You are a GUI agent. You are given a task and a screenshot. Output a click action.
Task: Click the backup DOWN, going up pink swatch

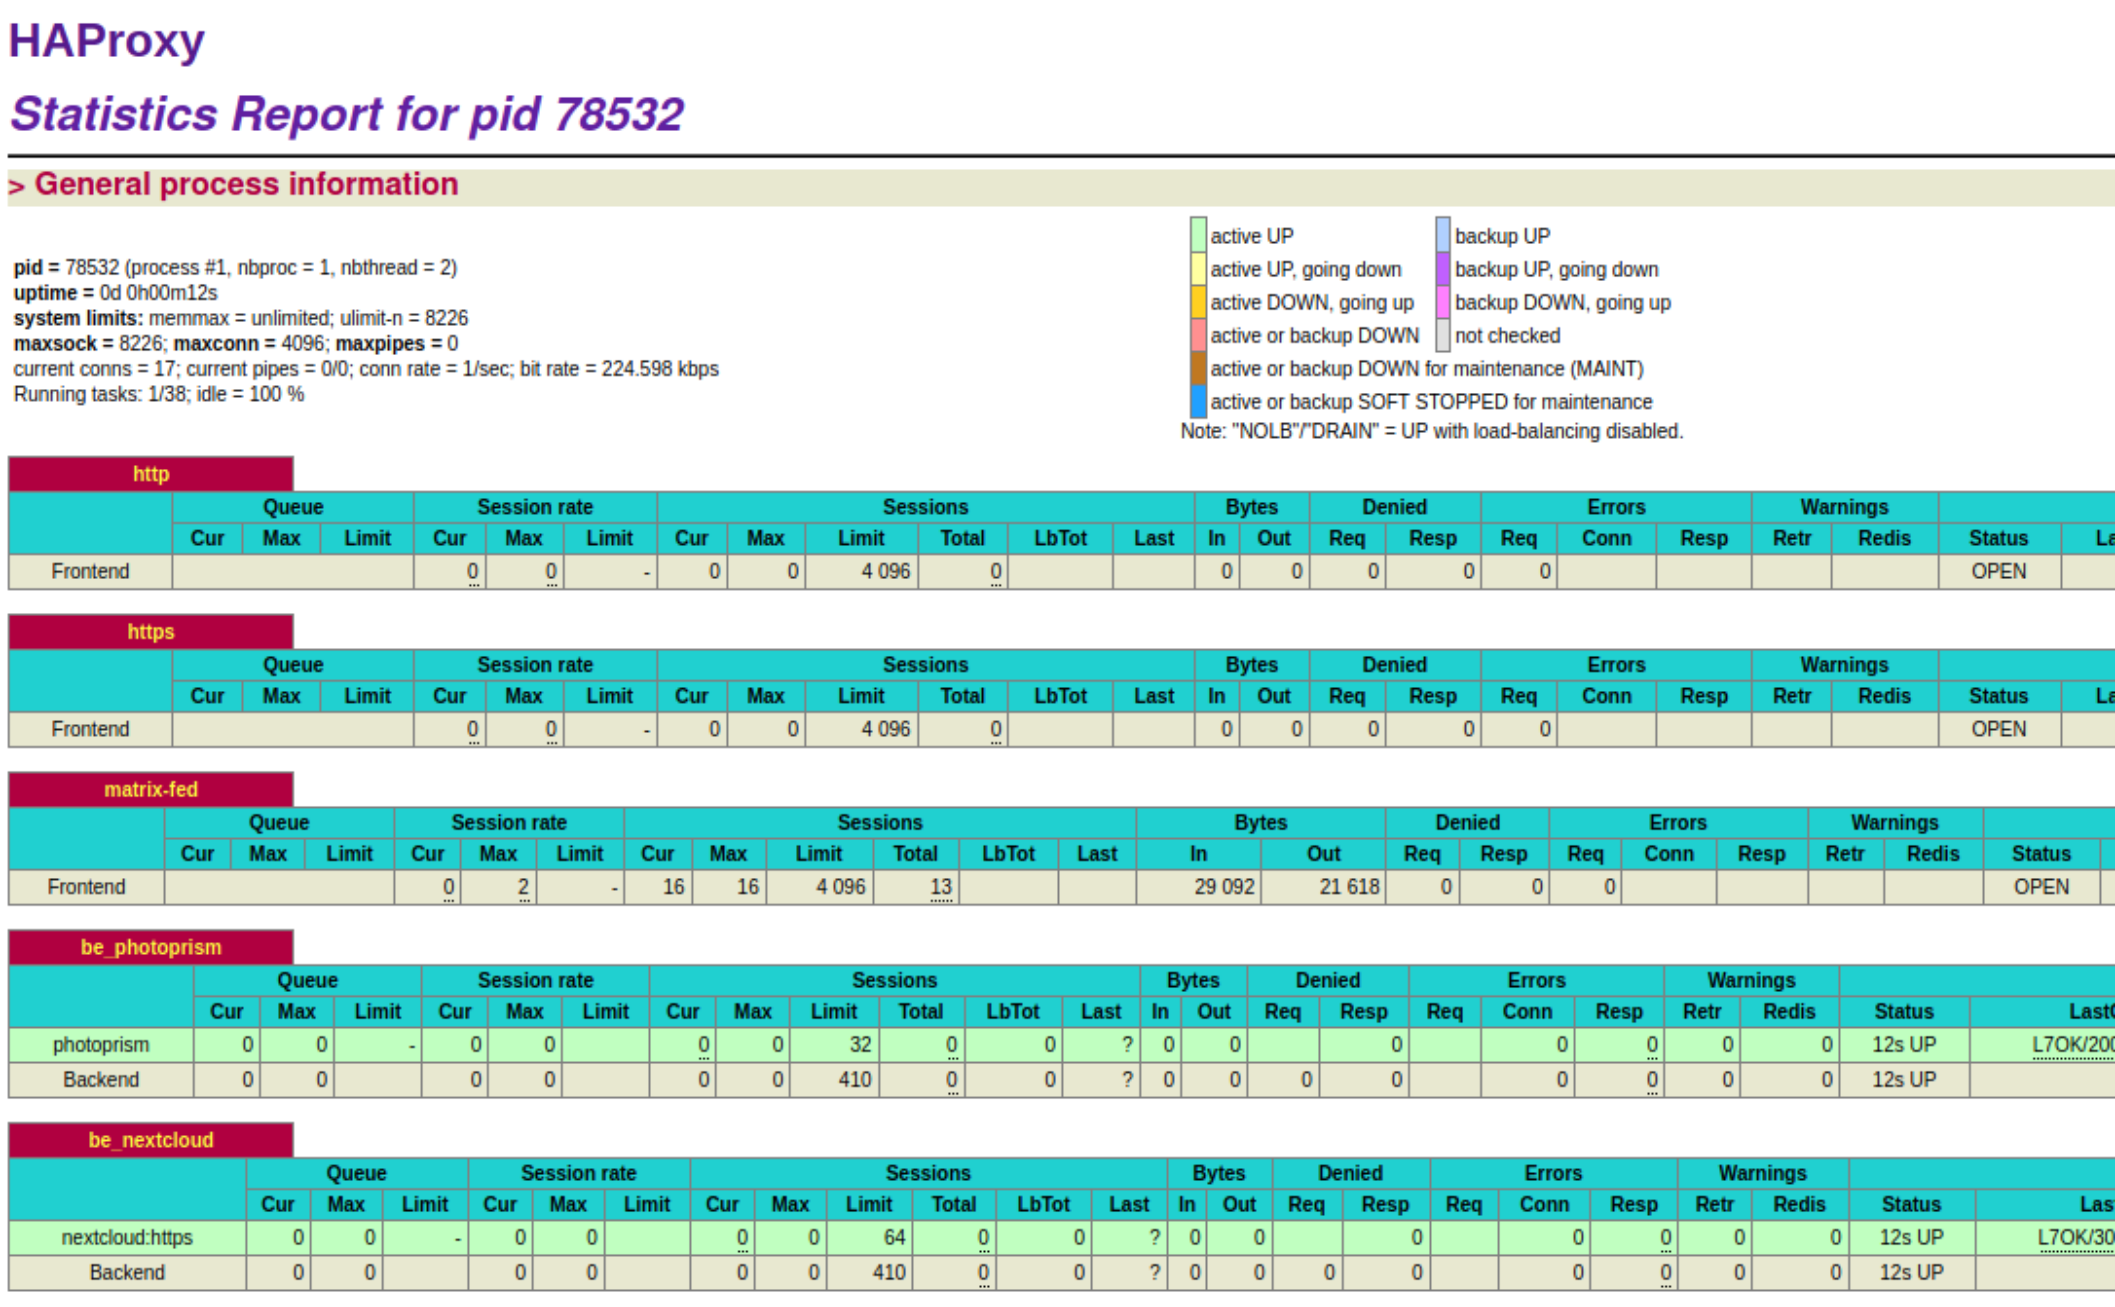click(1442, 302)
